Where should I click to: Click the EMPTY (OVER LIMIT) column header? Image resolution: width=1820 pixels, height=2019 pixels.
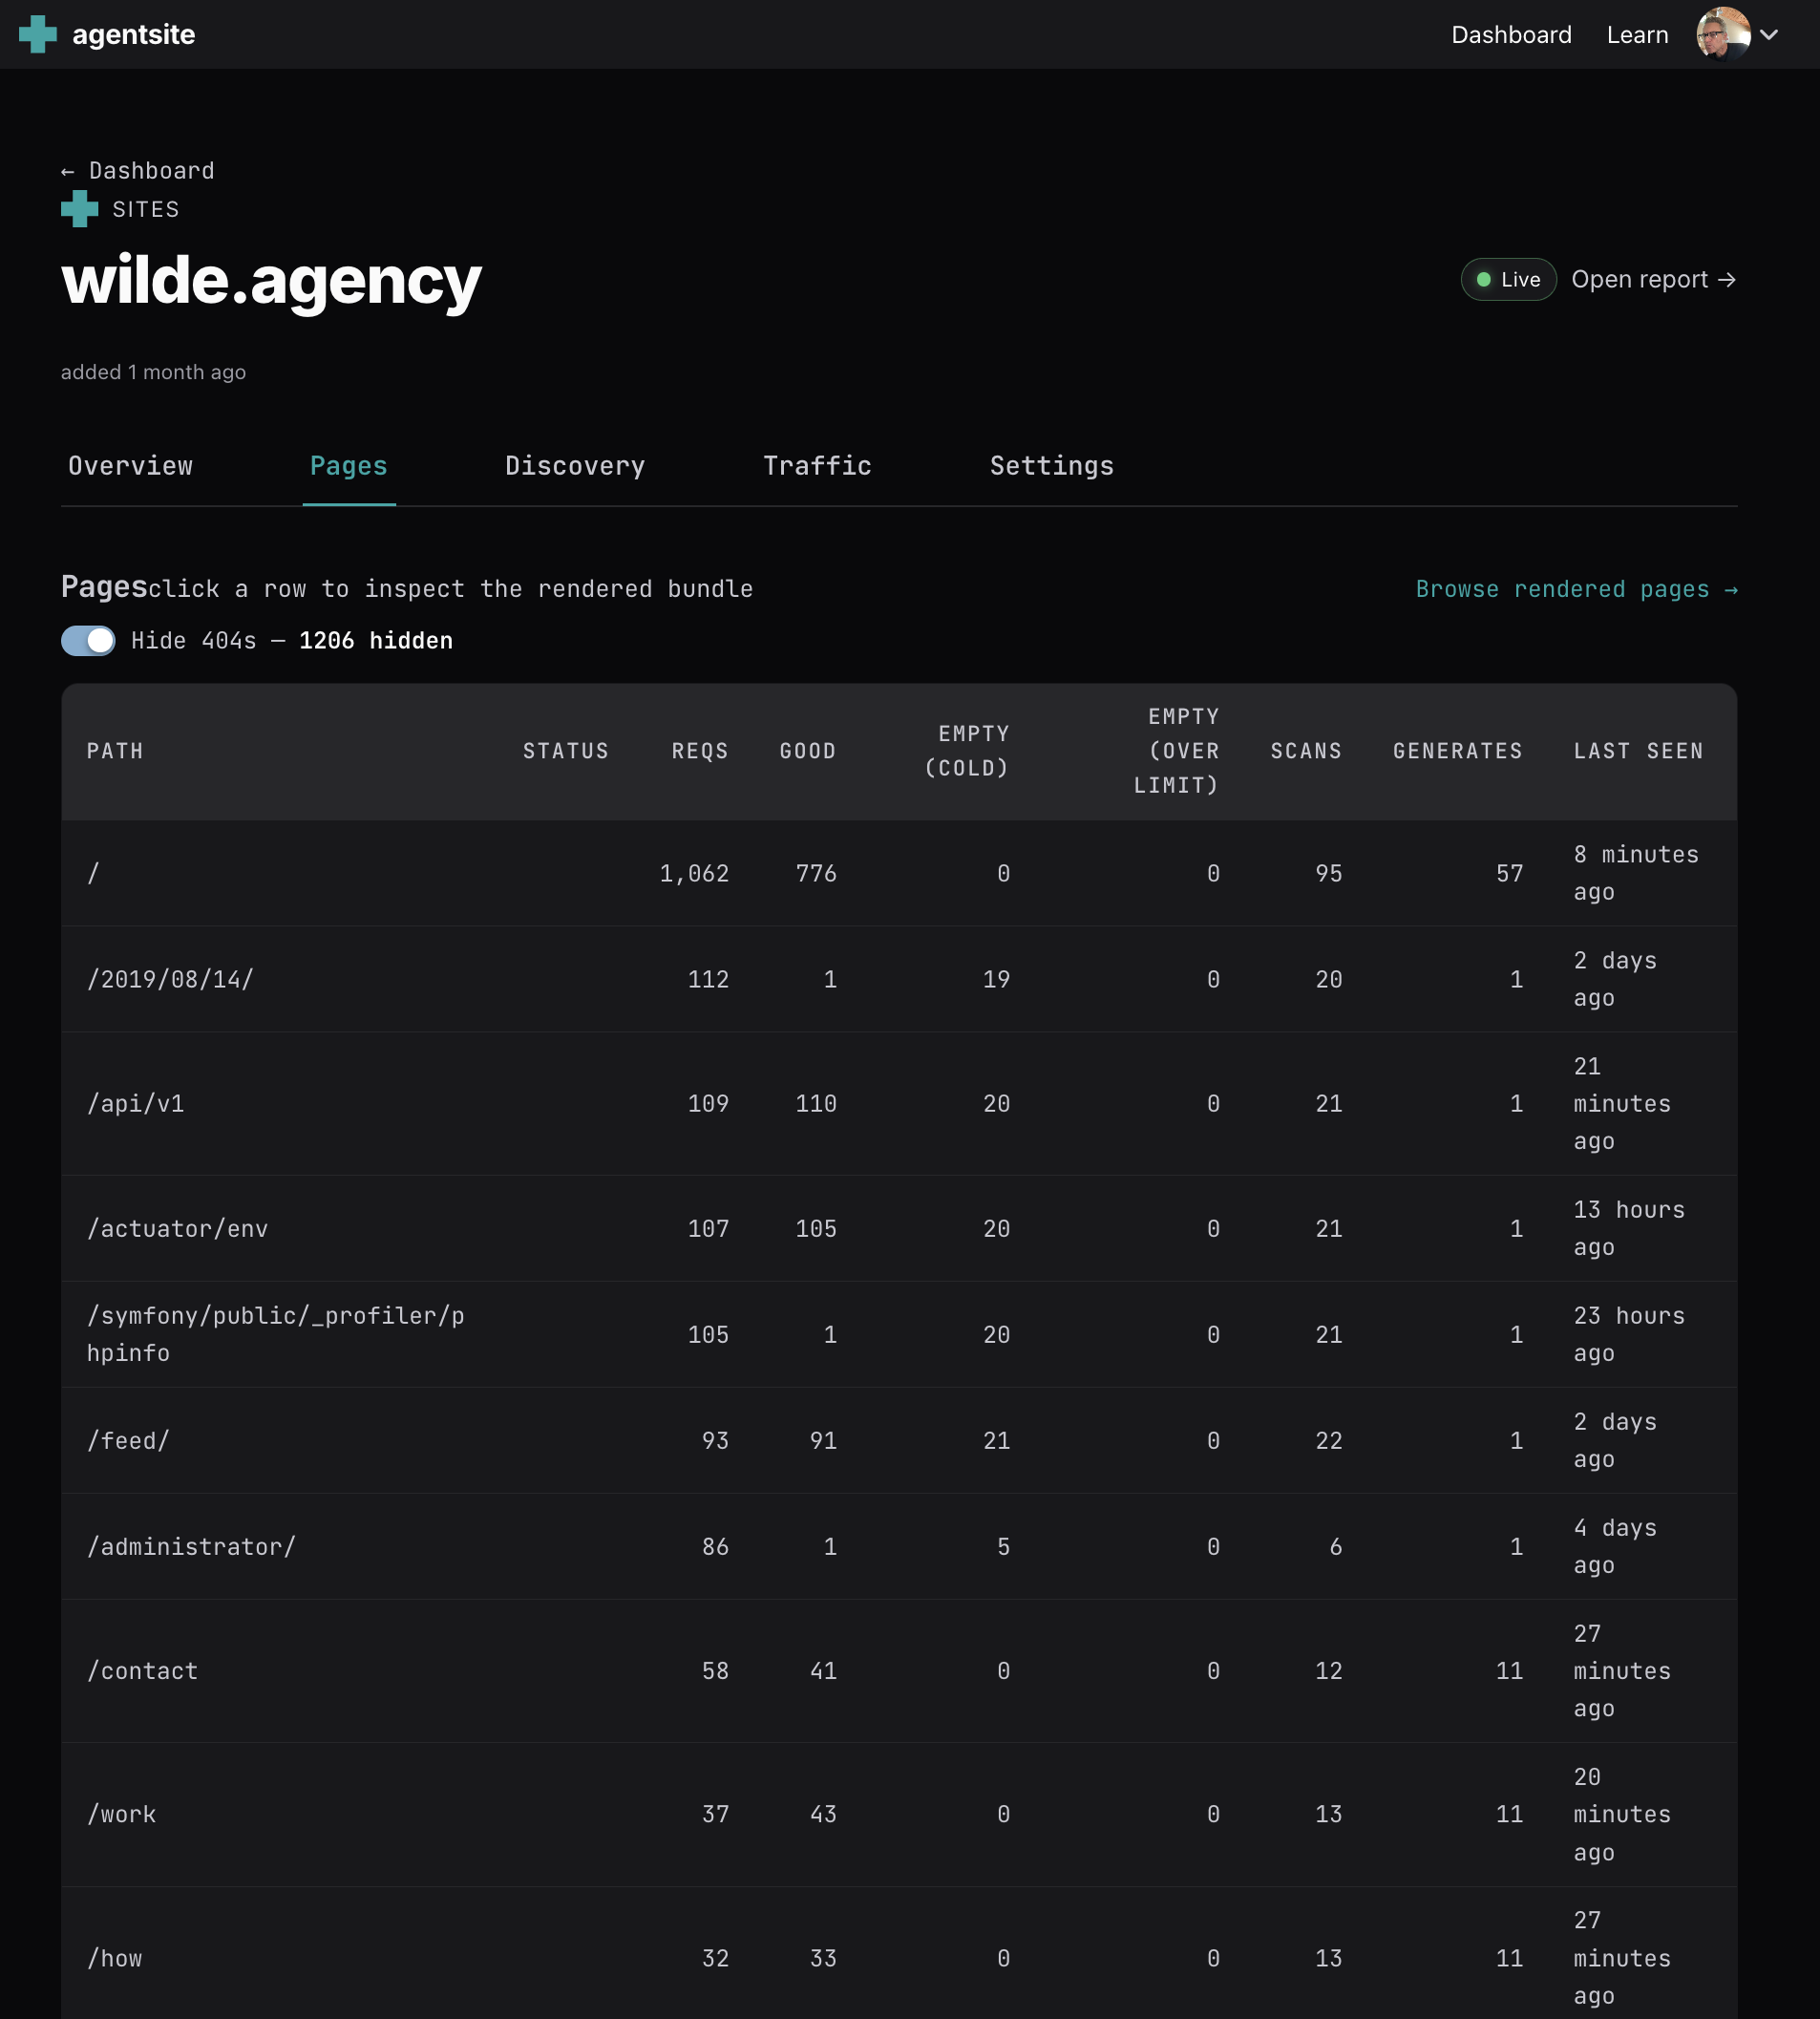1176,751
